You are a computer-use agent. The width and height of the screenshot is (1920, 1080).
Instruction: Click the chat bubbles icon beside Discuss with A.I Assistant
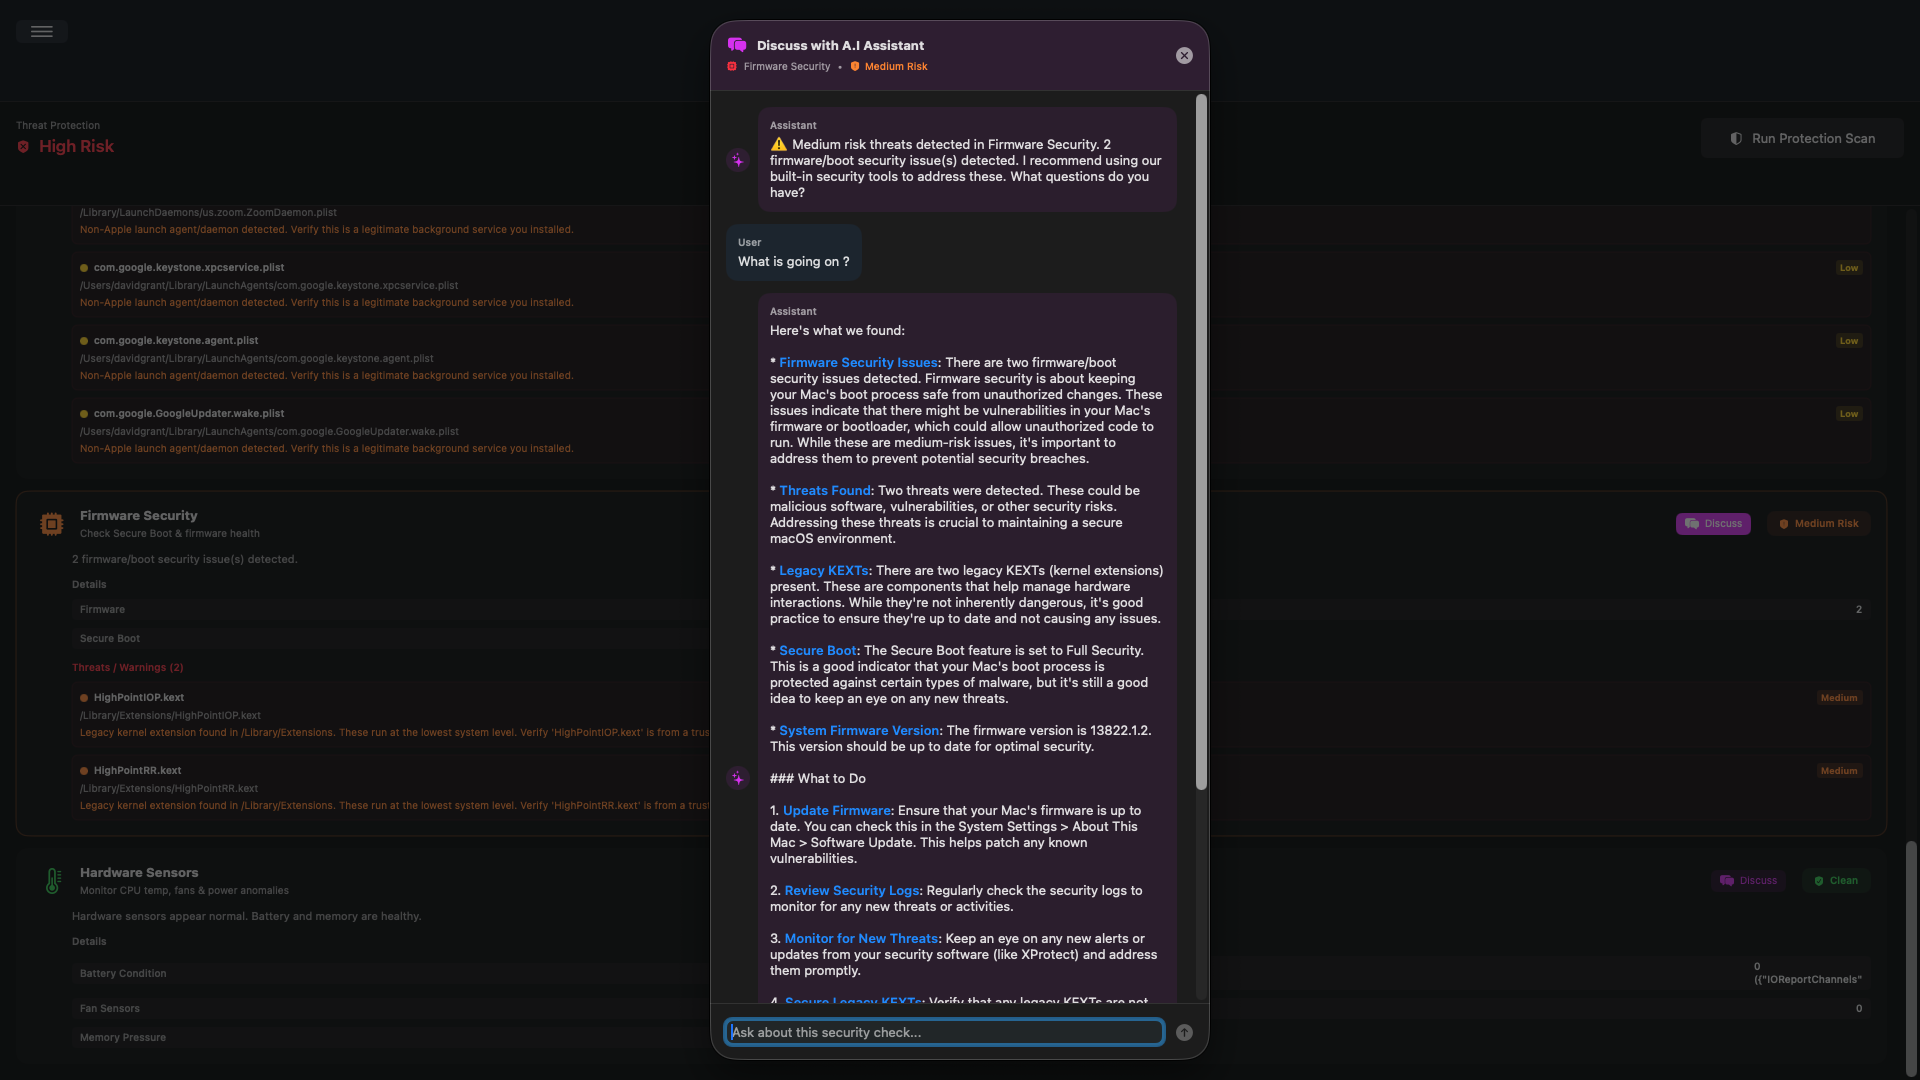pyautogui.click(x=738, y=45)
